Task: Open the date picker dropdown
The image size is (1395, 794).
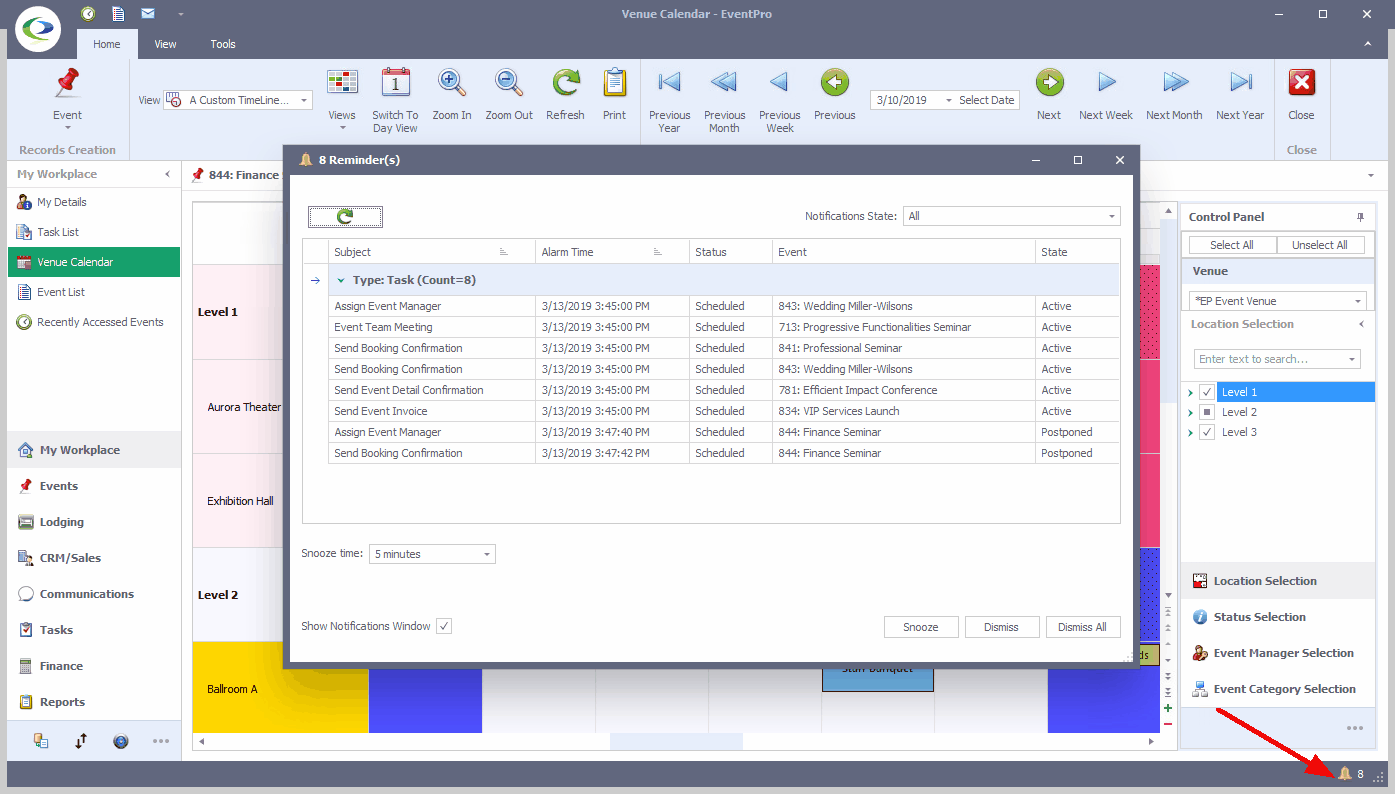Action: 948,100
